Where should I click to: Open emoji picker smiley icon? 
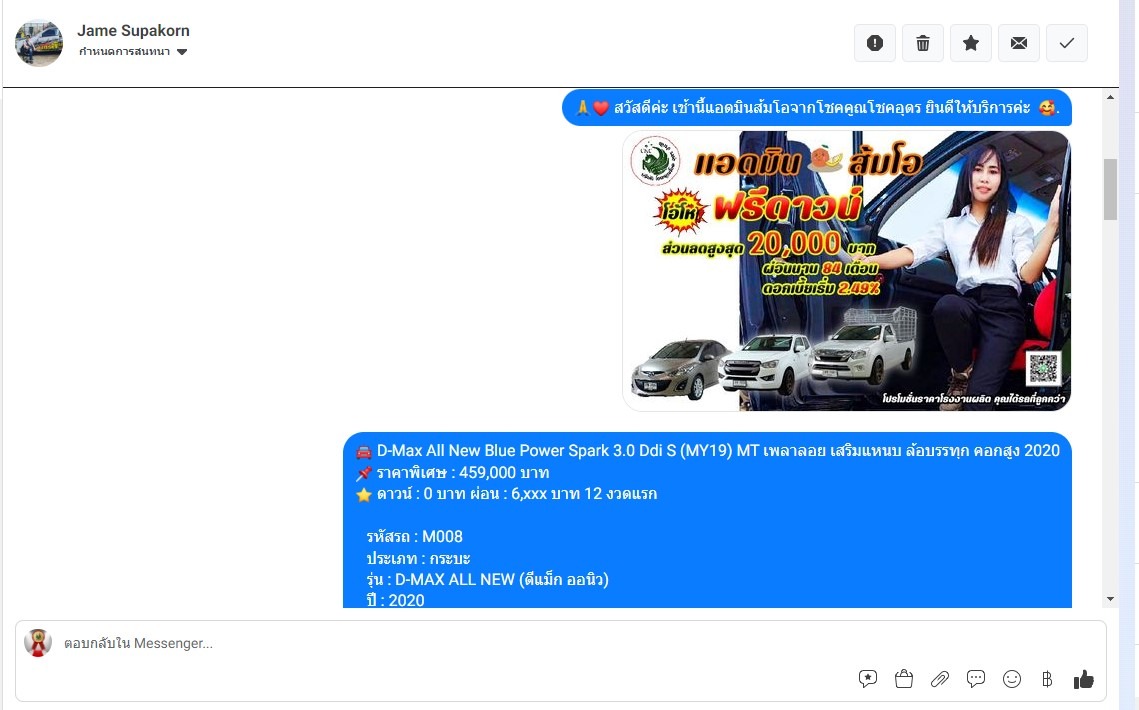tap(1012, 679)
